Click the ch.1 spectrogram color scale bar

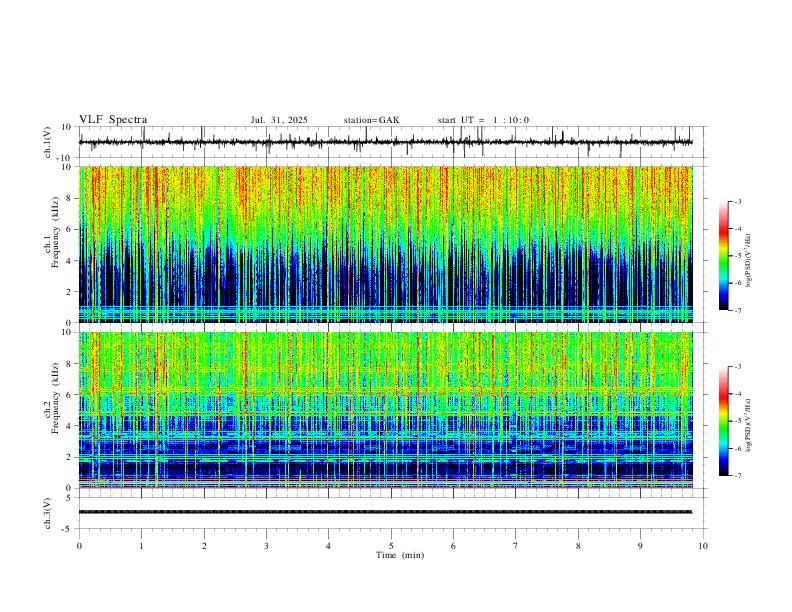[x=723, y=256]
